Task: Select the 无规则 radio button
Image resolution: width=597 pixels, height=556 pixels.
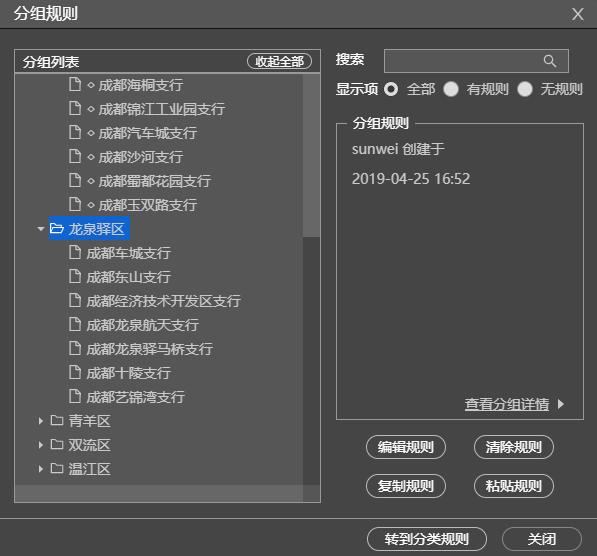Action: coord(525,89)
